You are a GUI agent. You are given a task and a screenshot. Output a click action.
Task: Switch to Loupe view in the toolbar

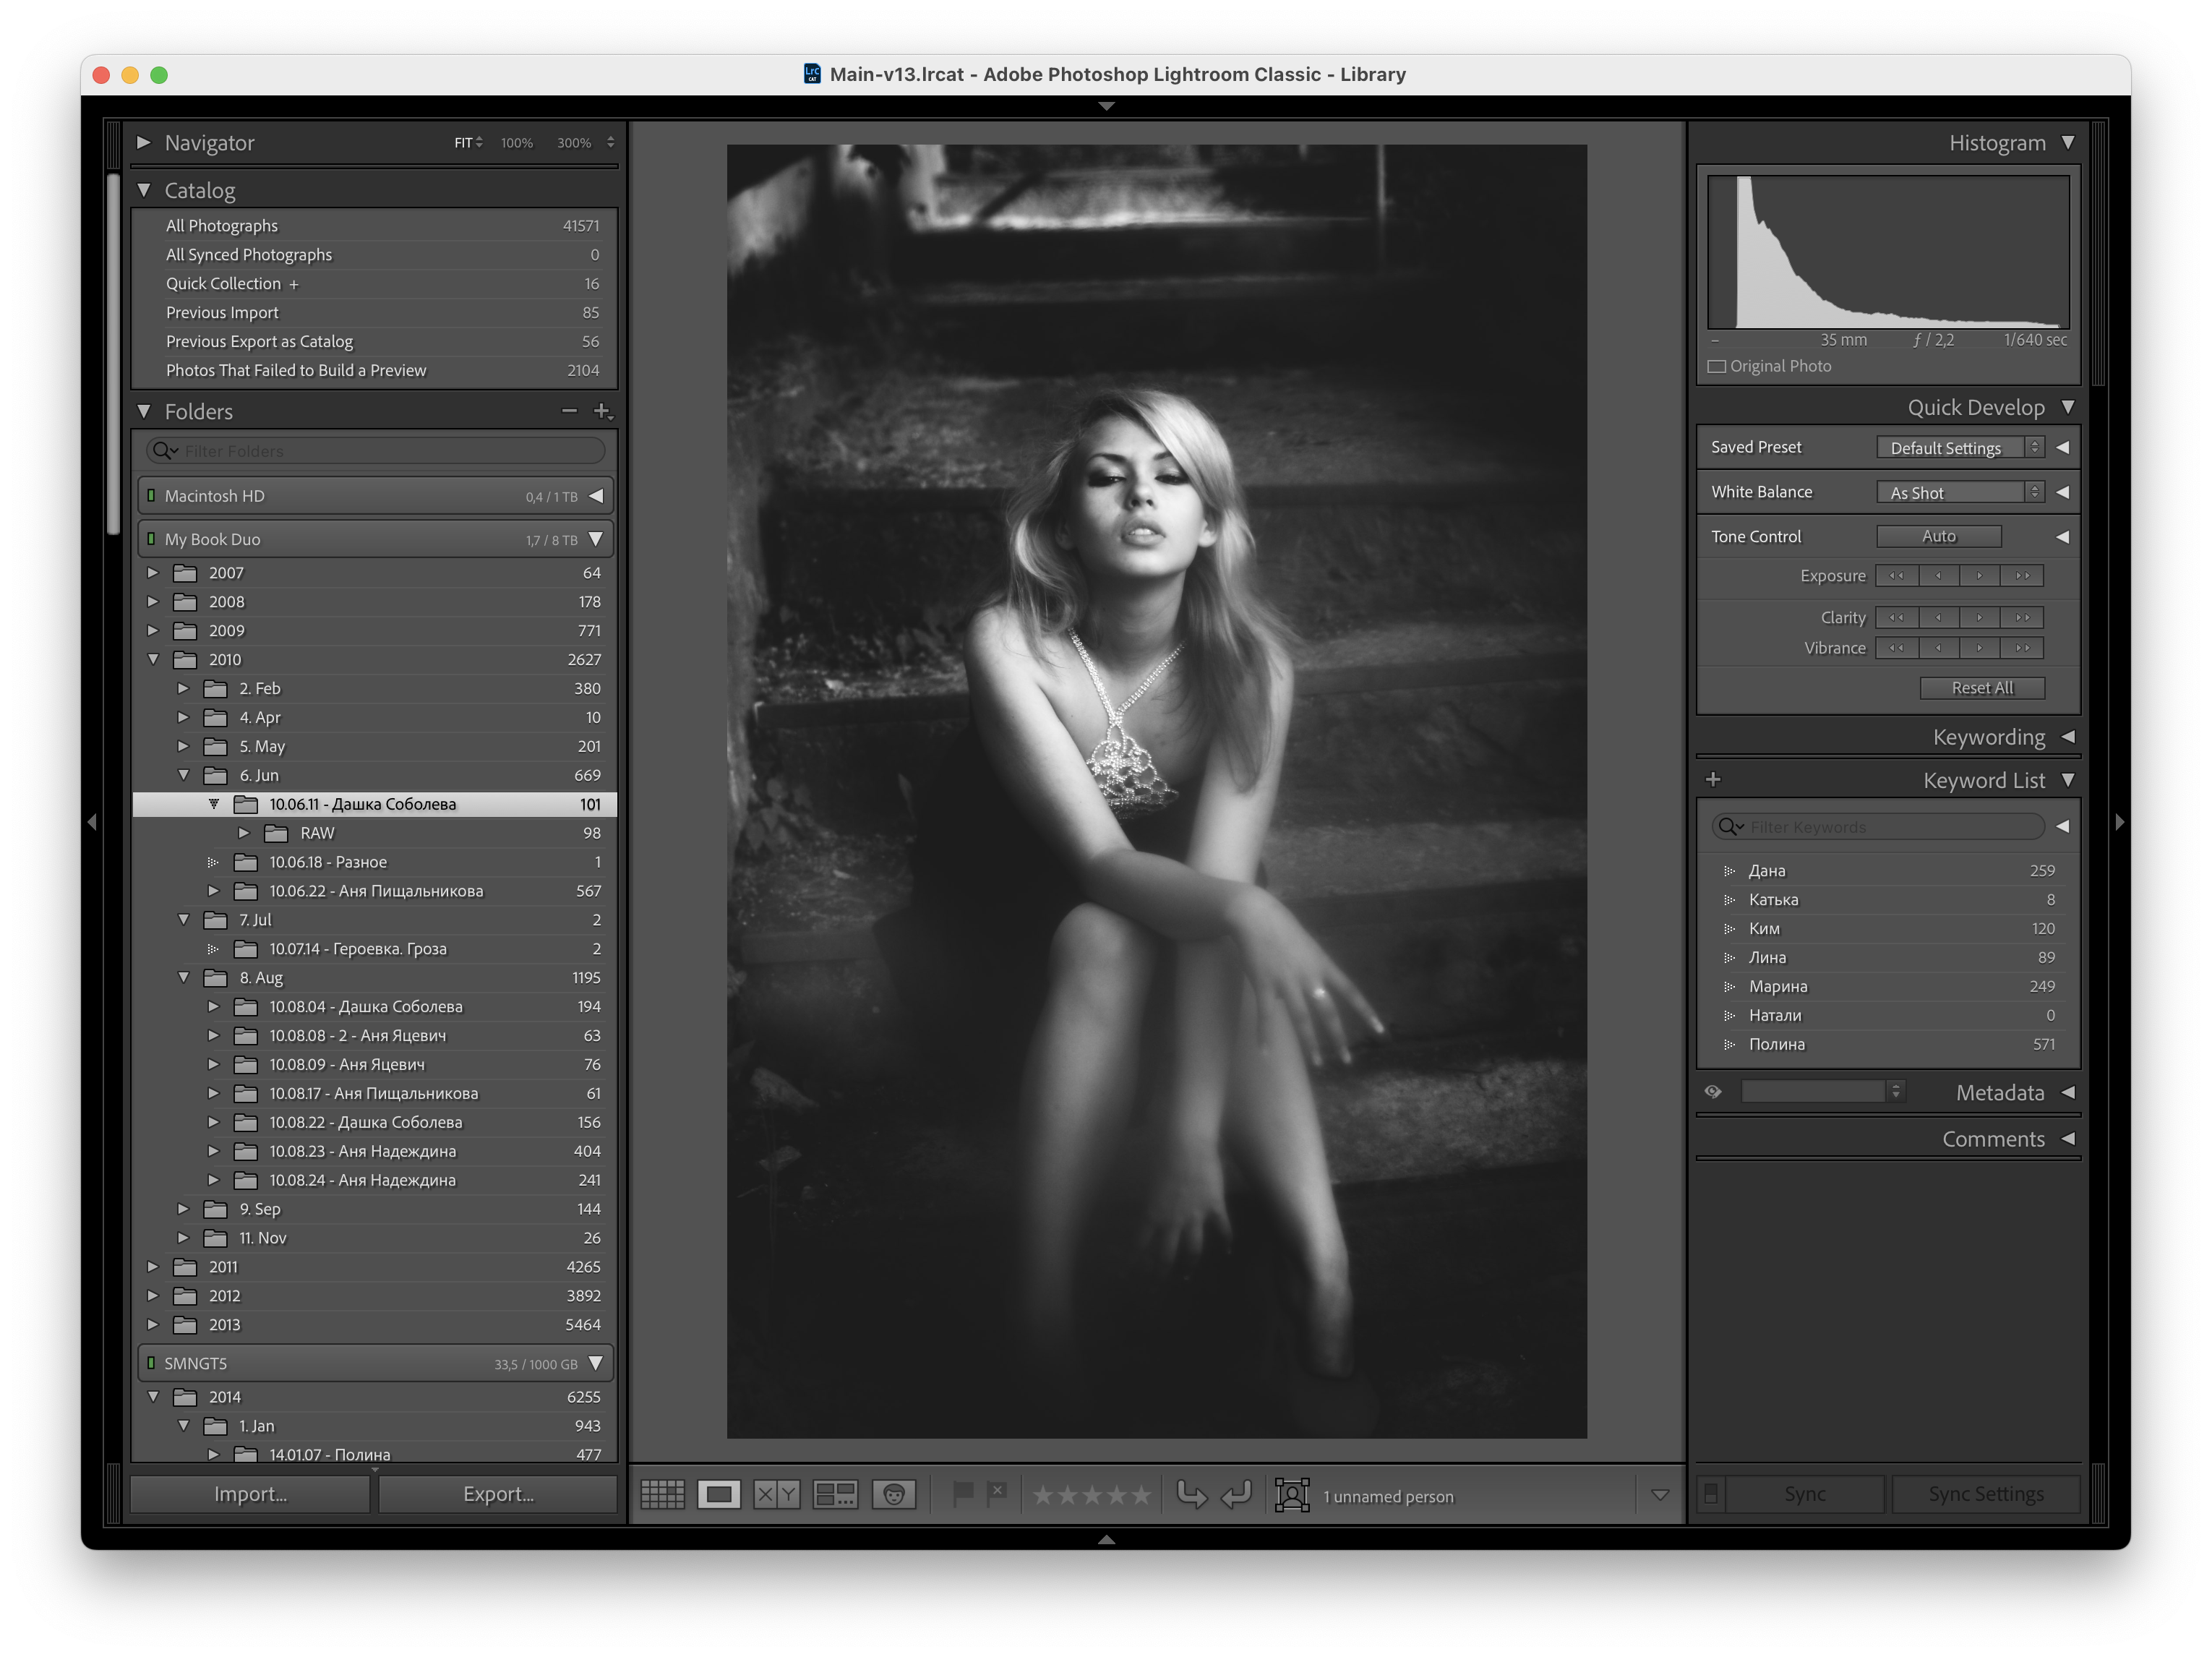pyautogui.click(x=719, y=1495)
